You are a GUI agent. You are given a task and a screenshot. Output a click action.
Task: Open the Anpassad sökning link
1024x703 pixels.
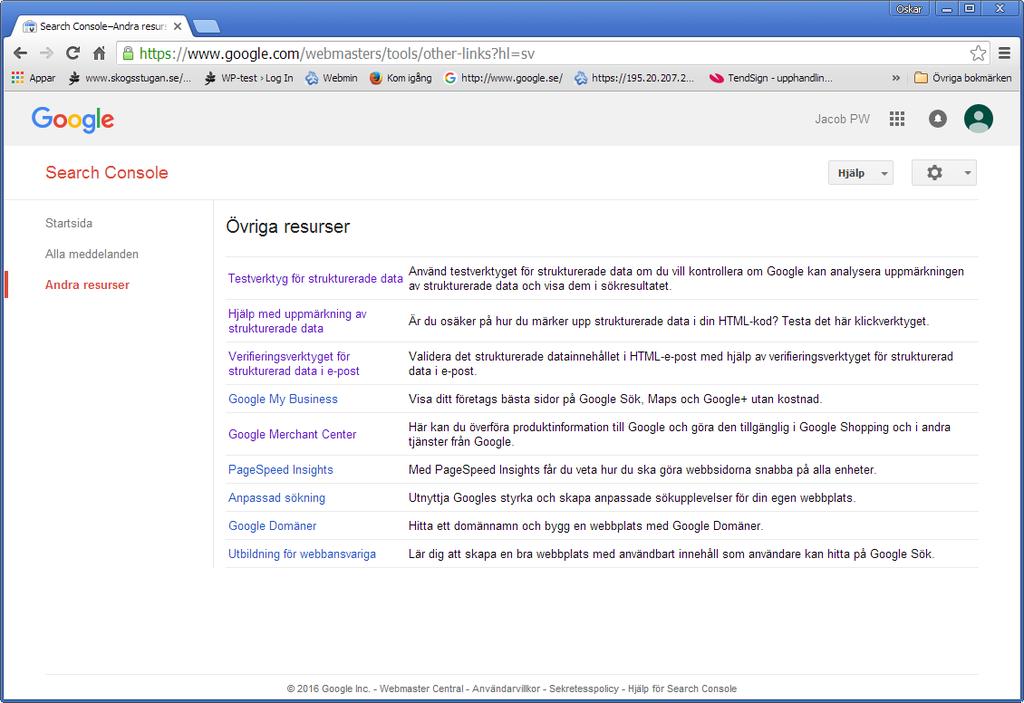(x=277, y=498)
